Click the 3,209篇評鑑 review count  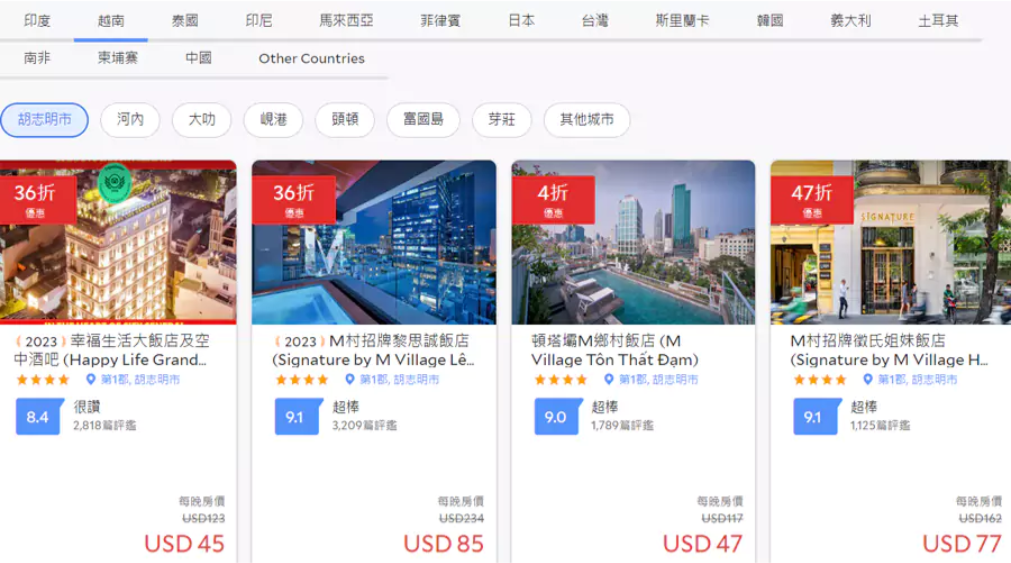coord(364,426)
